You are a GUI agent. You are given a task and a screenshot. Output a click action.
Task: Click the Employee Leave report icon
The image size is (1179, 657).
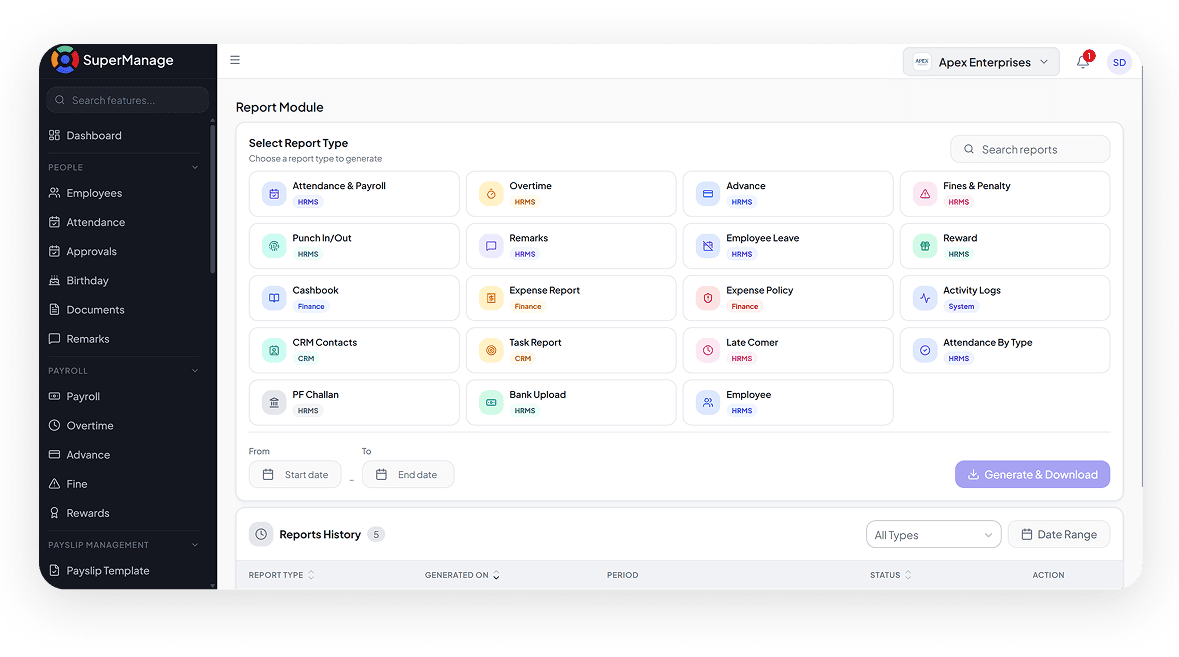tap(708, 246)
